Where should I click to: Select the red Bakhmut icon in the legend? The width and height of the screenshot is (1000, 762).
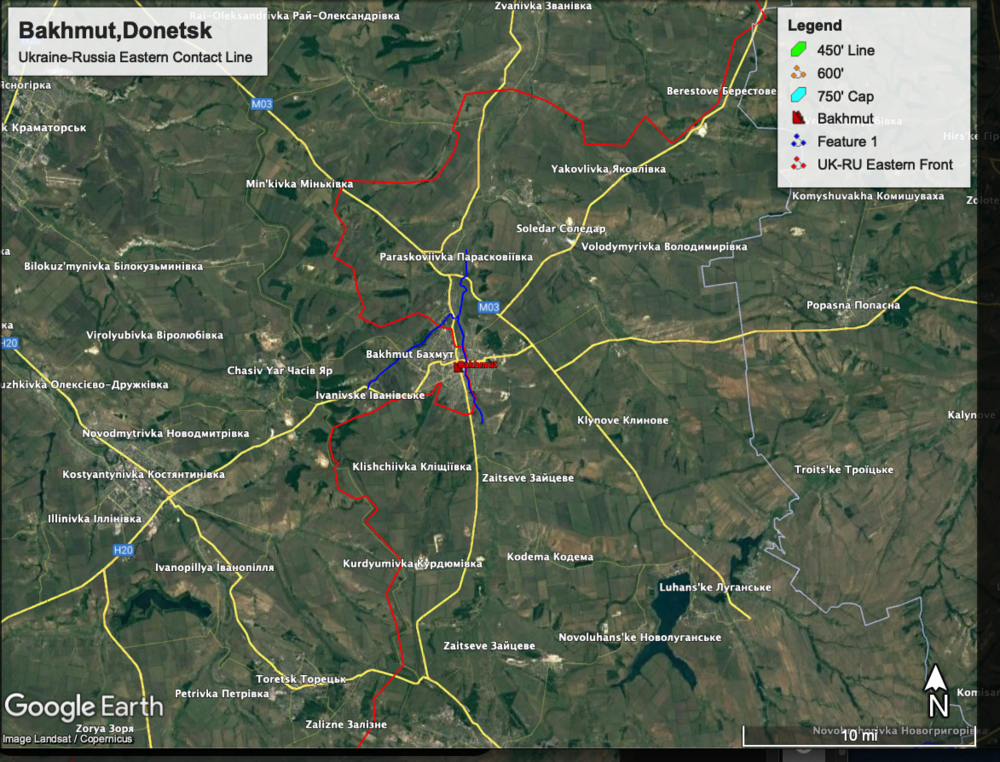[798, 119]
